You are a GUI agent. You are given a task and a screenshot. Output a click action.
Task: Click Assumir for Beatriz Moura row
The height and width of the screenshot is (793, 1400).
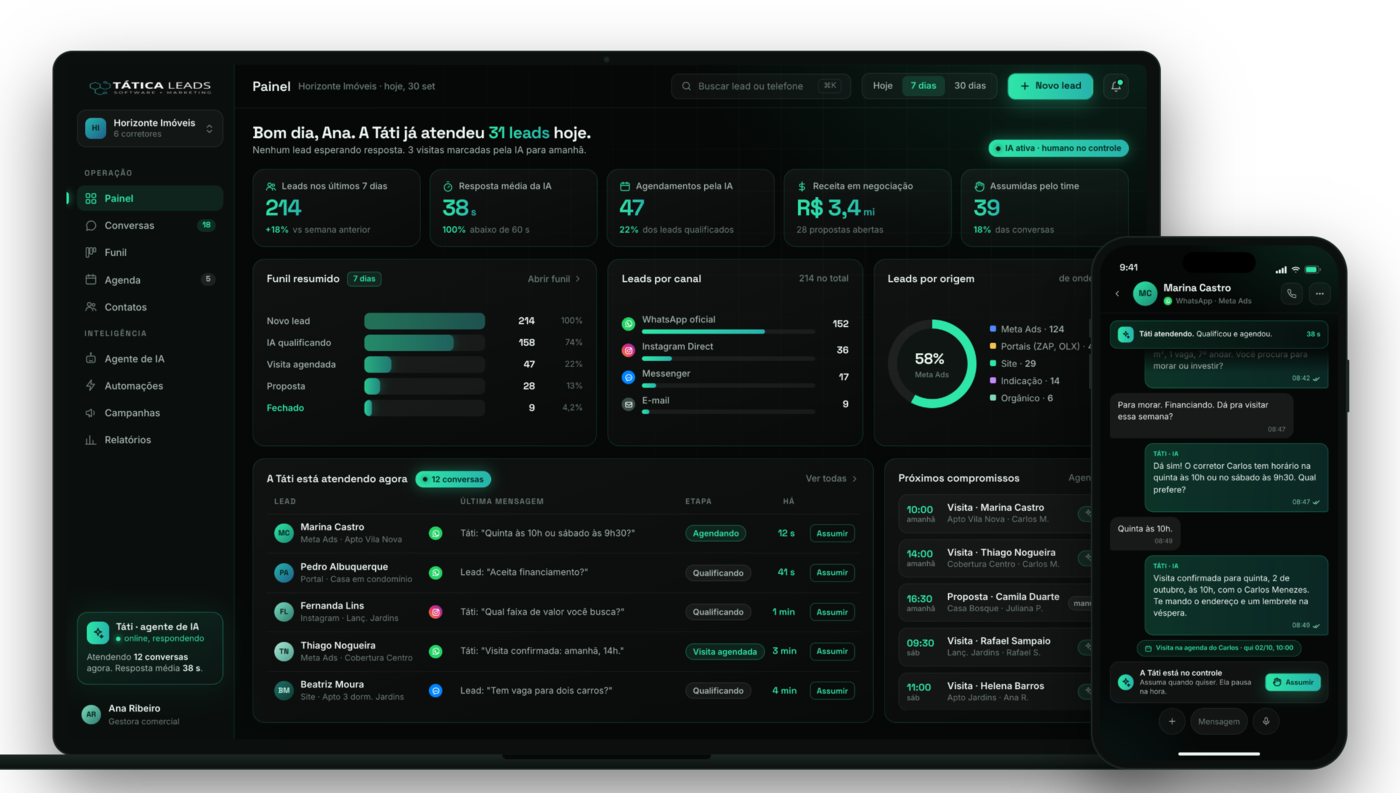pos(832,691)
